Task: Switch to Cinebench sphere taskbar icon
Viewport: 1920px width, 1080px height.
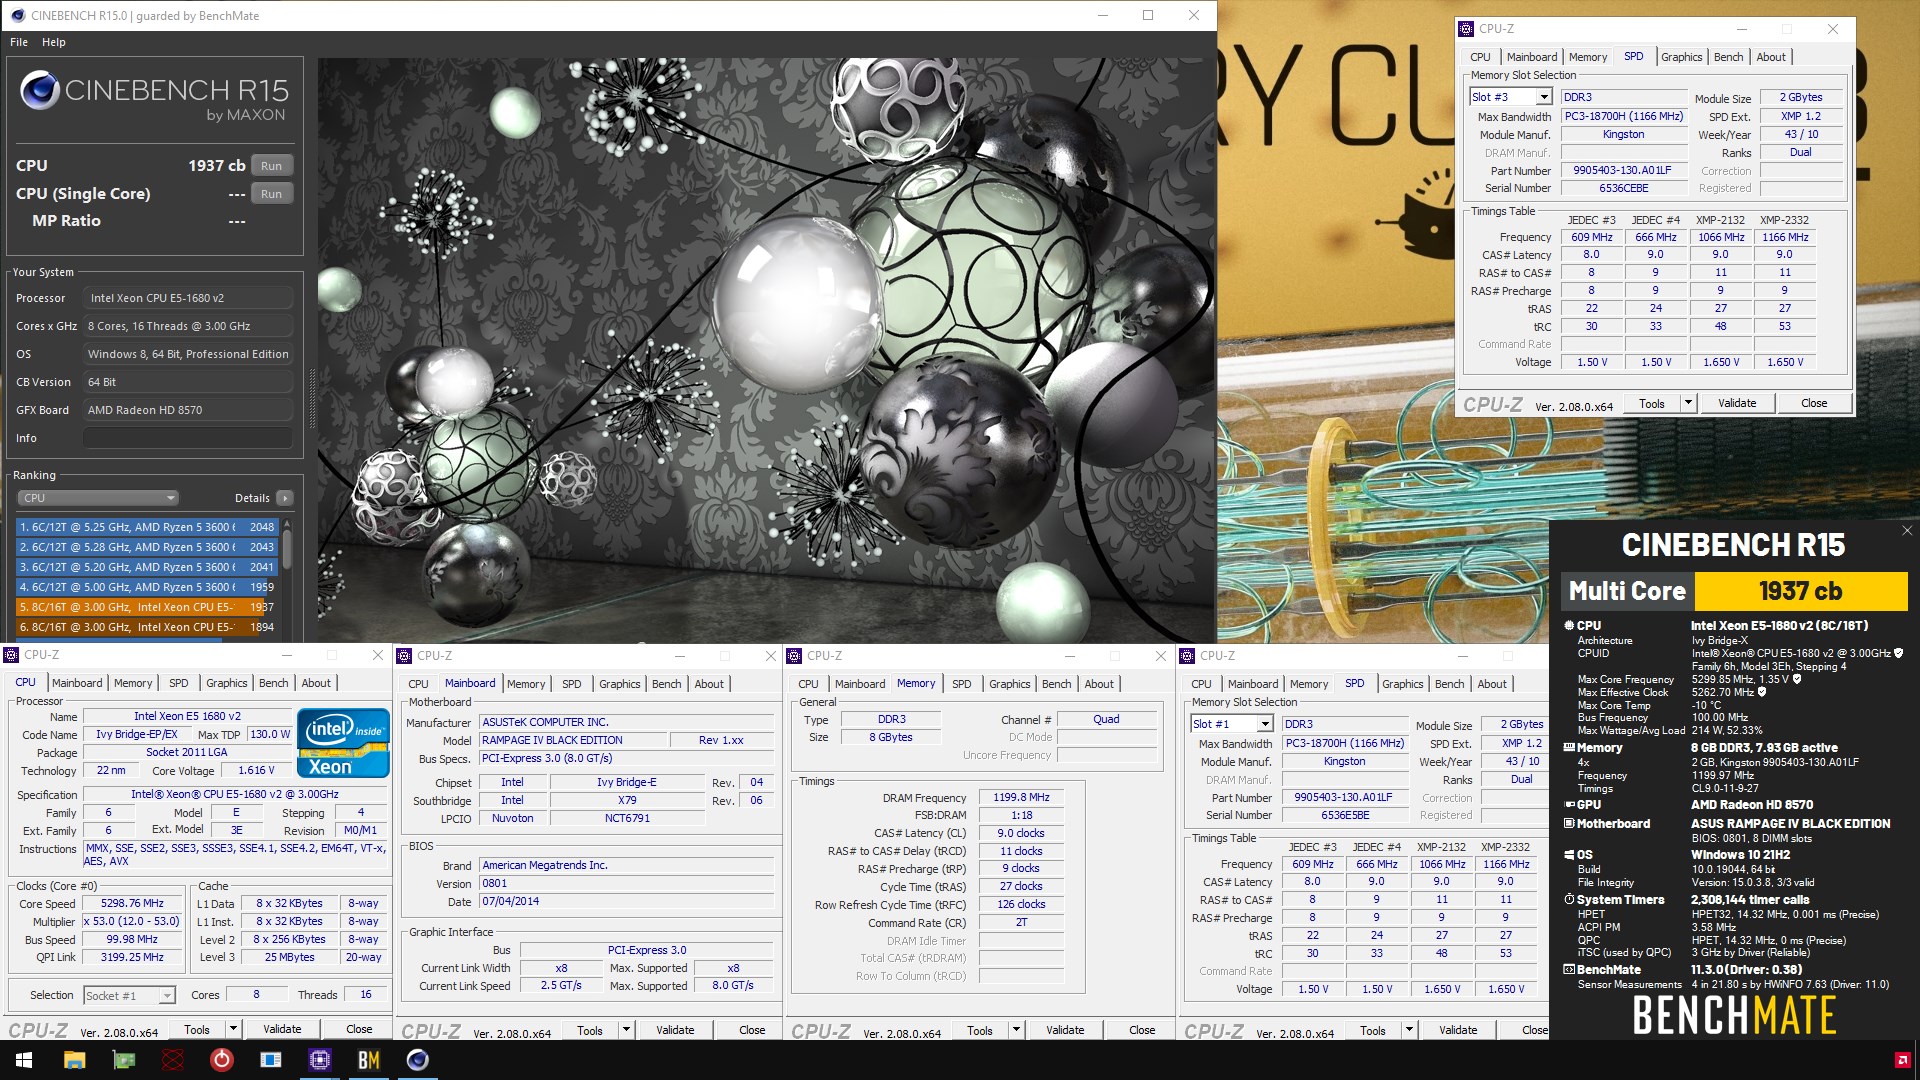Action: pos(418,1060)
